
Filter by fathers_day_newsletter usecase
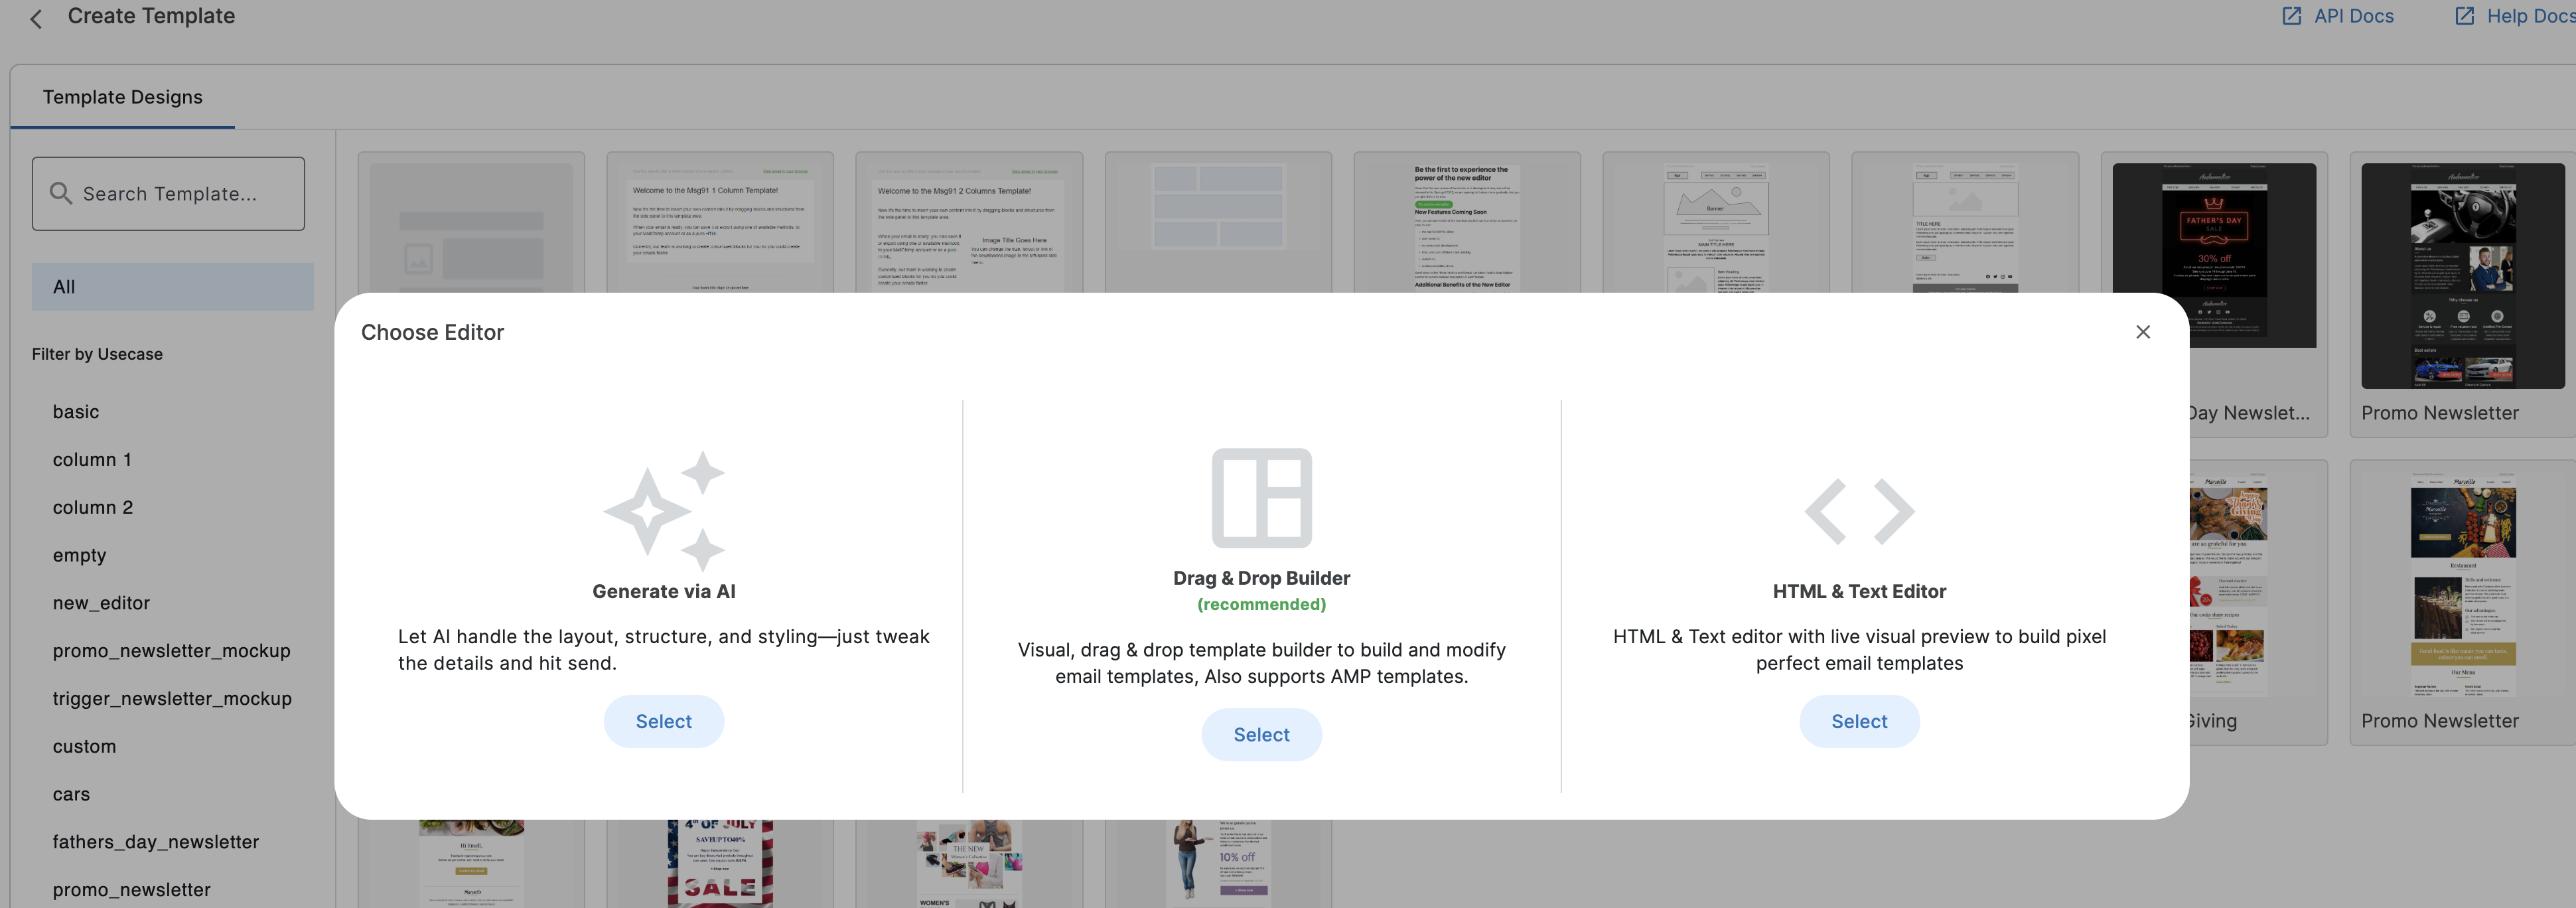point(155,842)
